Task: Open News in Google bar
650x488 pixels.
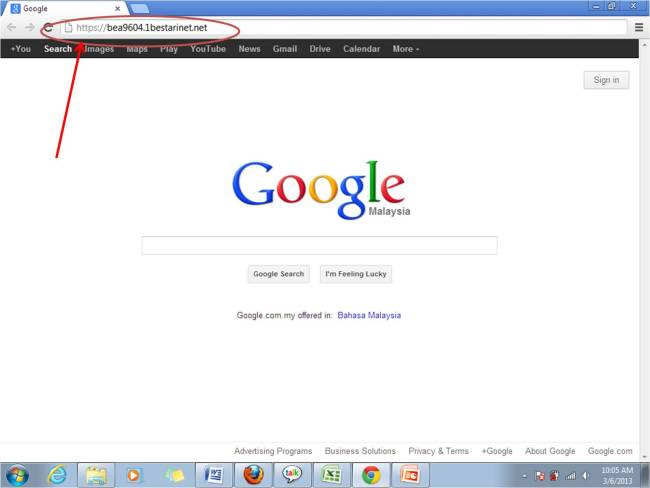Action: click(250, 49)
